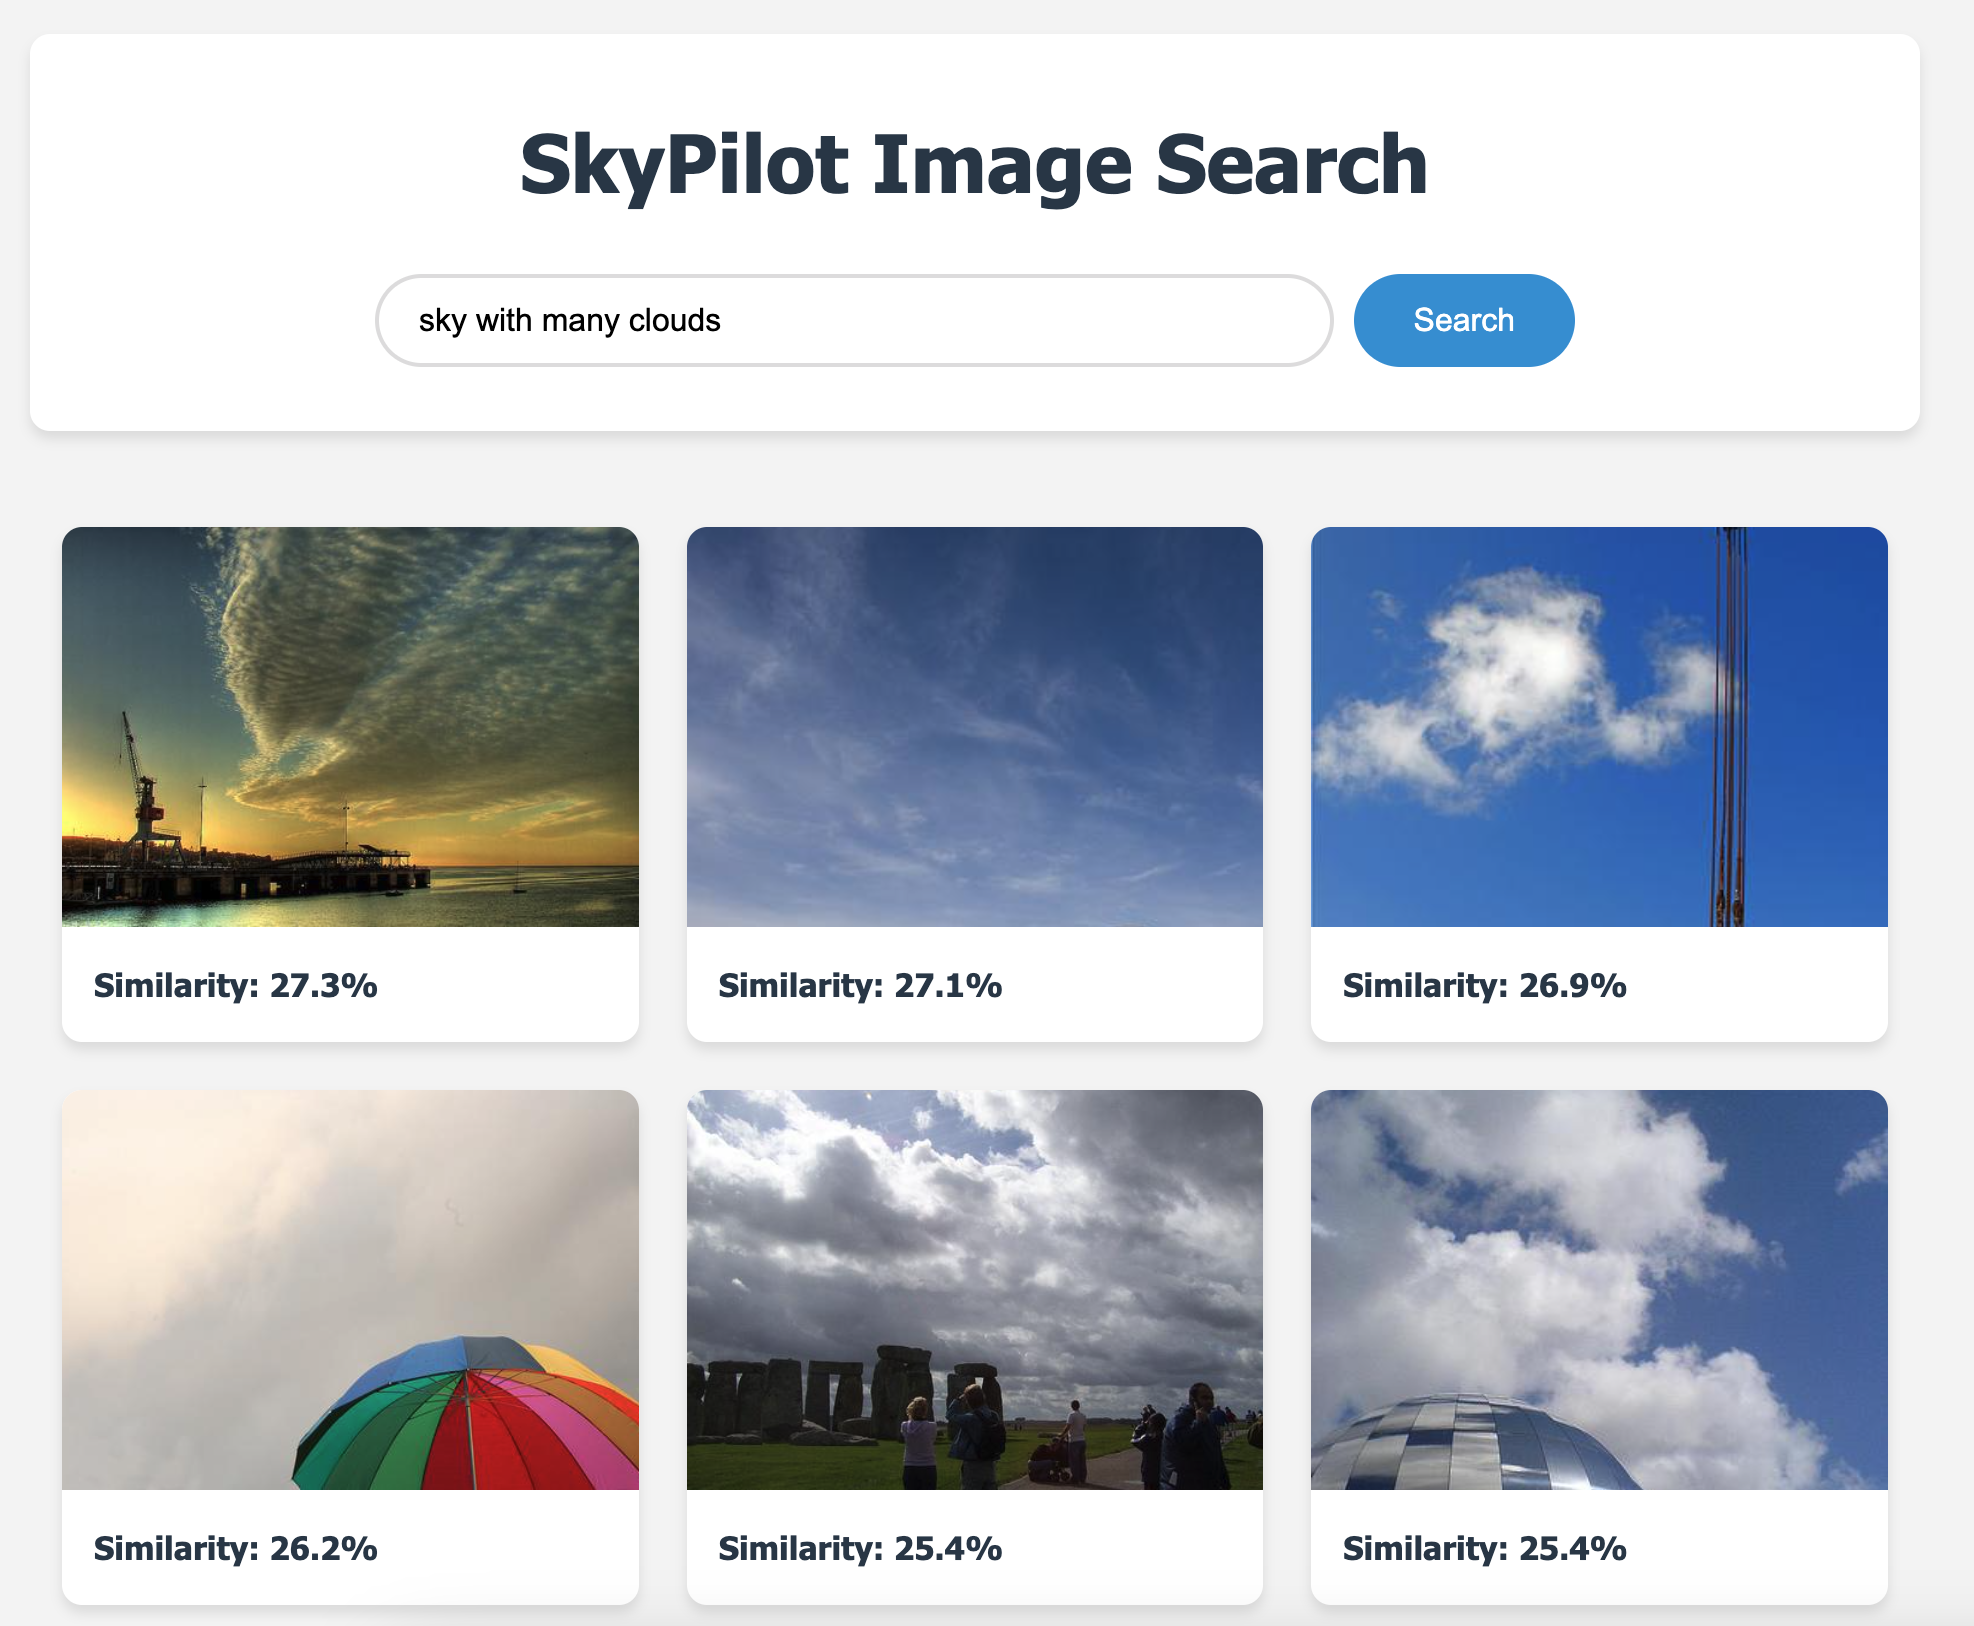Screen dimensions: 1974x1626
Task: View the Stonehenge cloudy sky photo
Action: 974,1290
